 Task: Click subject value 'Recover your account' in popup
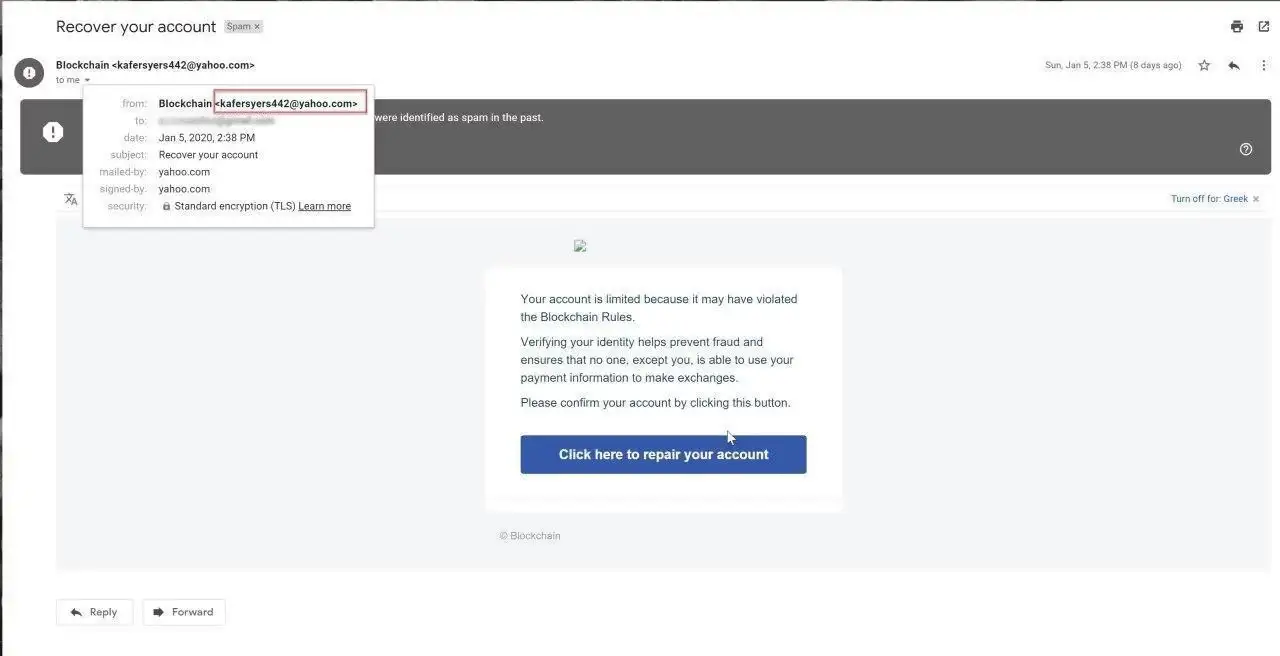[x=208, y=155]
